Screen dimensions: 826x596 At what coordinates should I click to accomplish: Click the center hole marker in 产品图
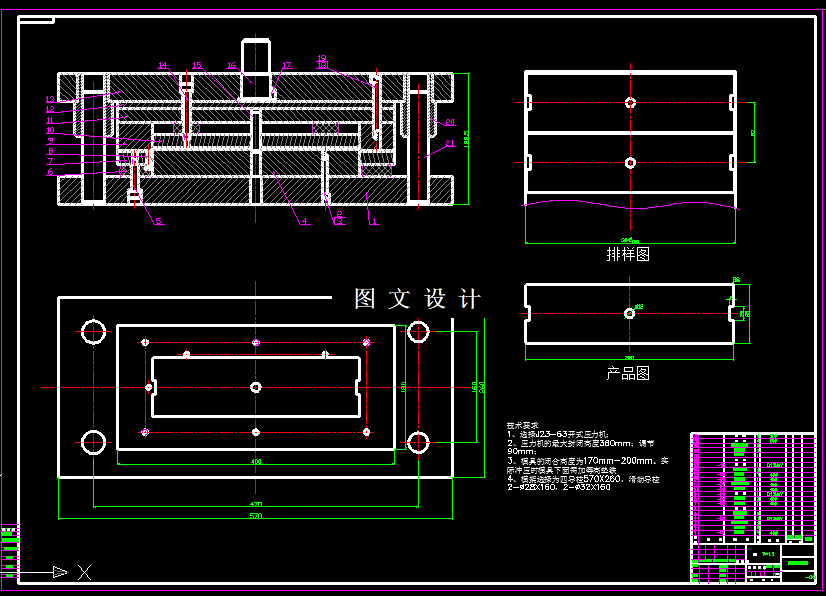click(630, 311)
